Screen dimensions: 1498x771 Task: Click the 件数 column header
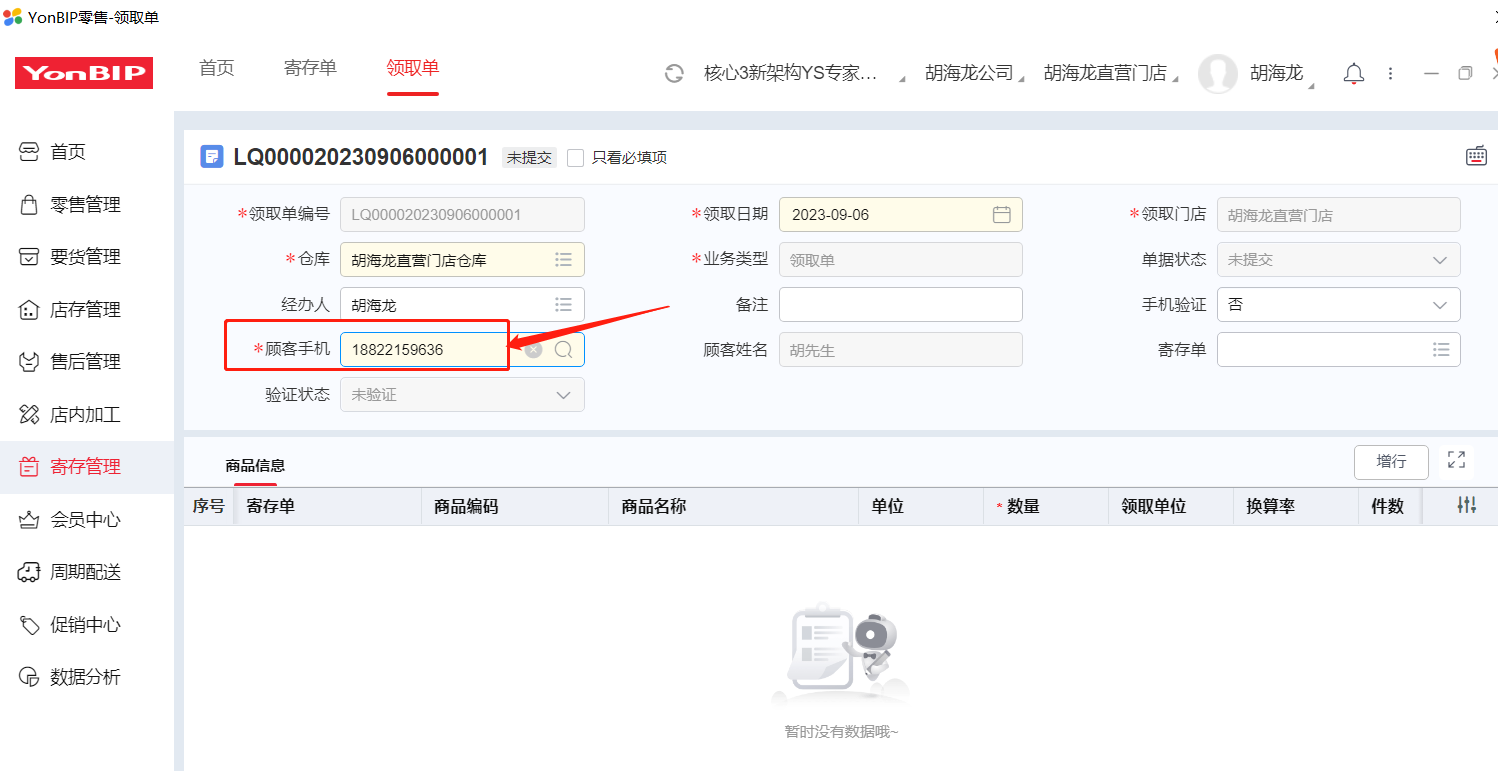(1389, 506)
